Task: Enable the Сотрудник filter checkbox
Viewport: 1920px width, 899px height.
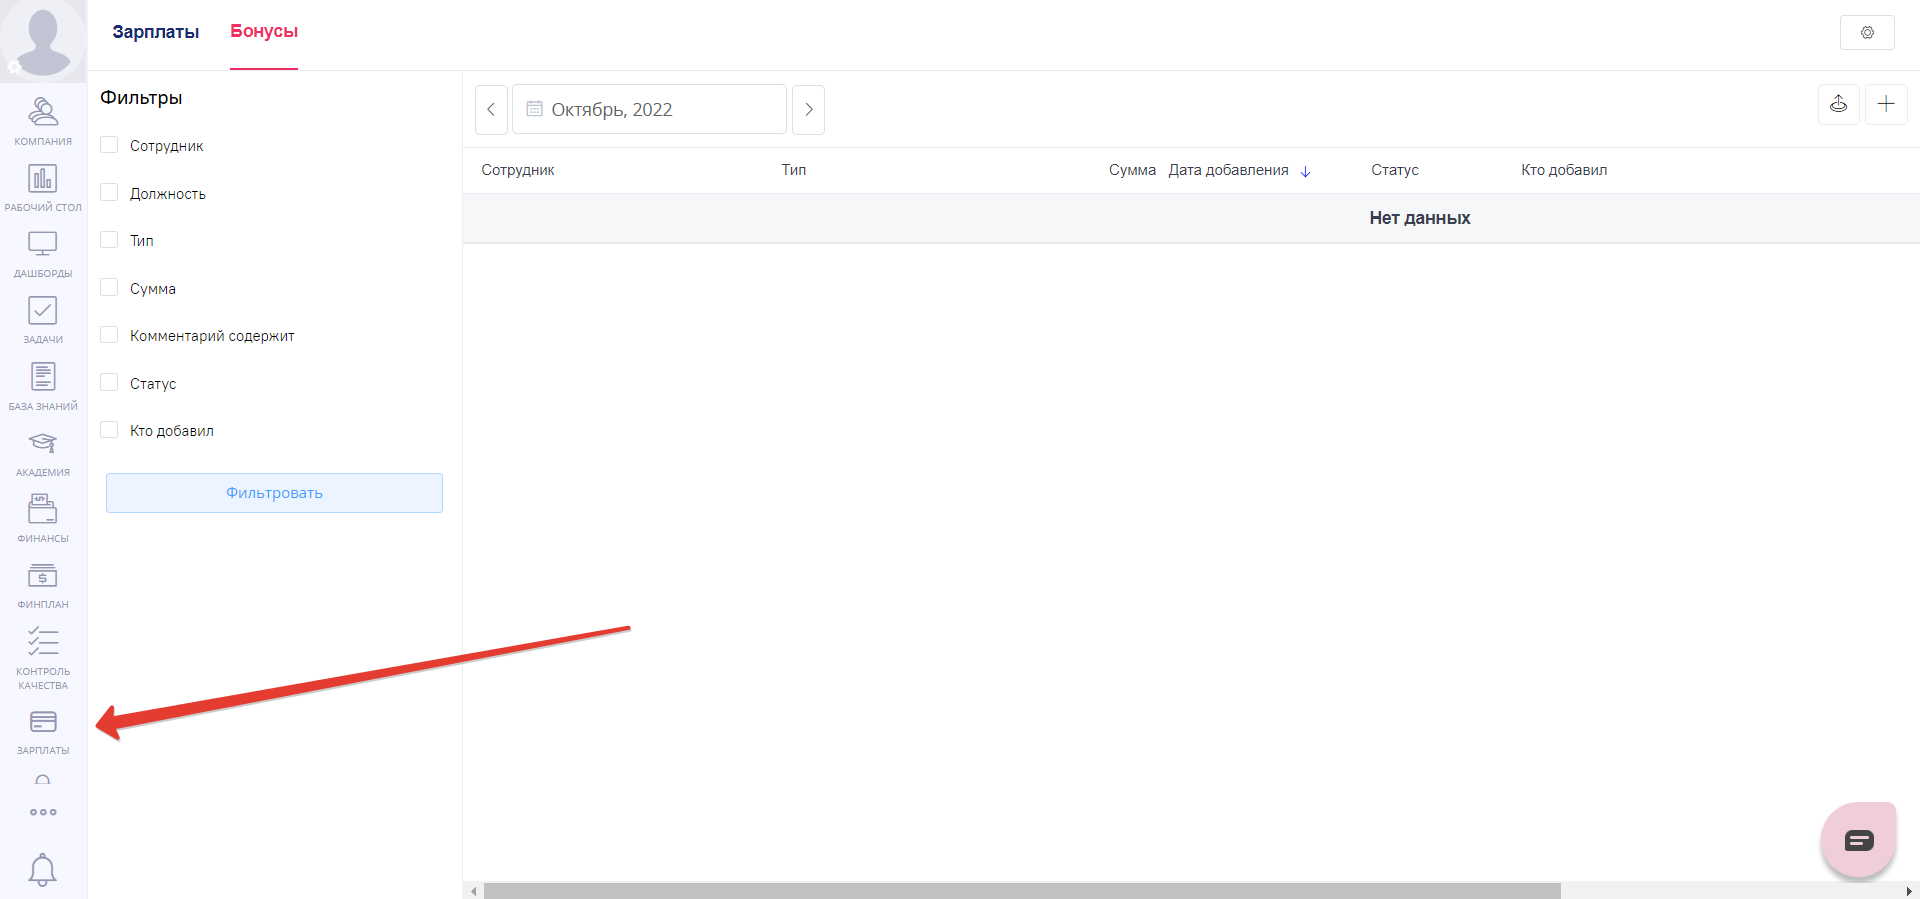Action: click(110, 145)
